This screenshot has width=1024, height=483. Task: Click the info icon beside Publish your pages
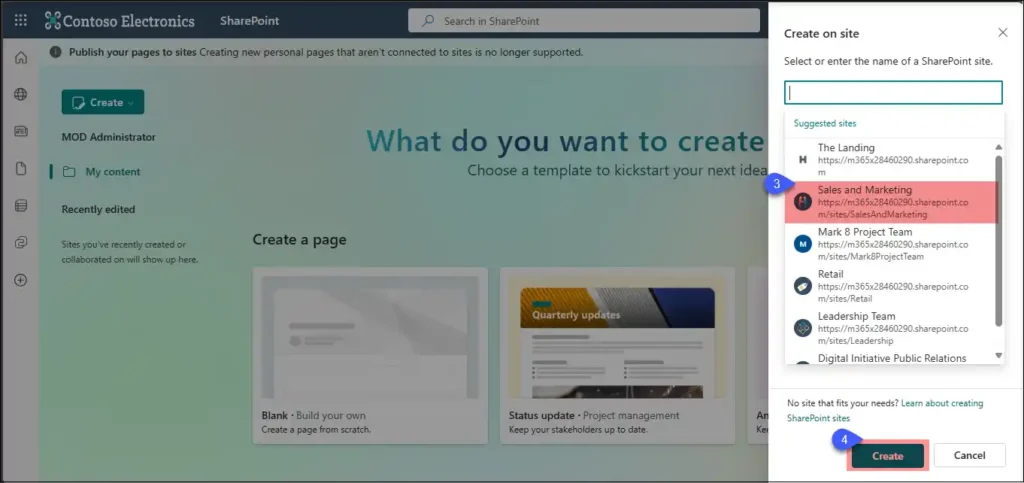[x=56, y=52]
